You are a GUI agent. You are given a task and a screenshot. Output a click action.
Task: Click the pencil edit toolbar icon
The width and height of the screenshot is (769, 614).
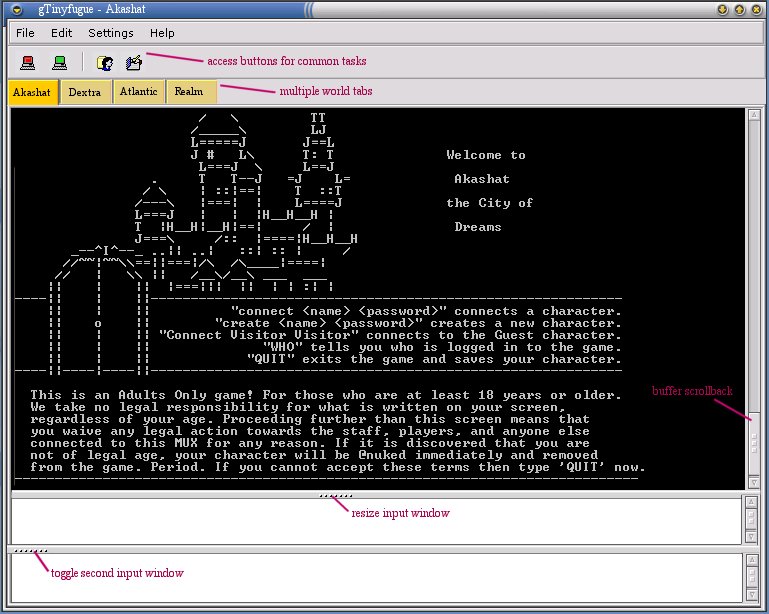point(134,63)
